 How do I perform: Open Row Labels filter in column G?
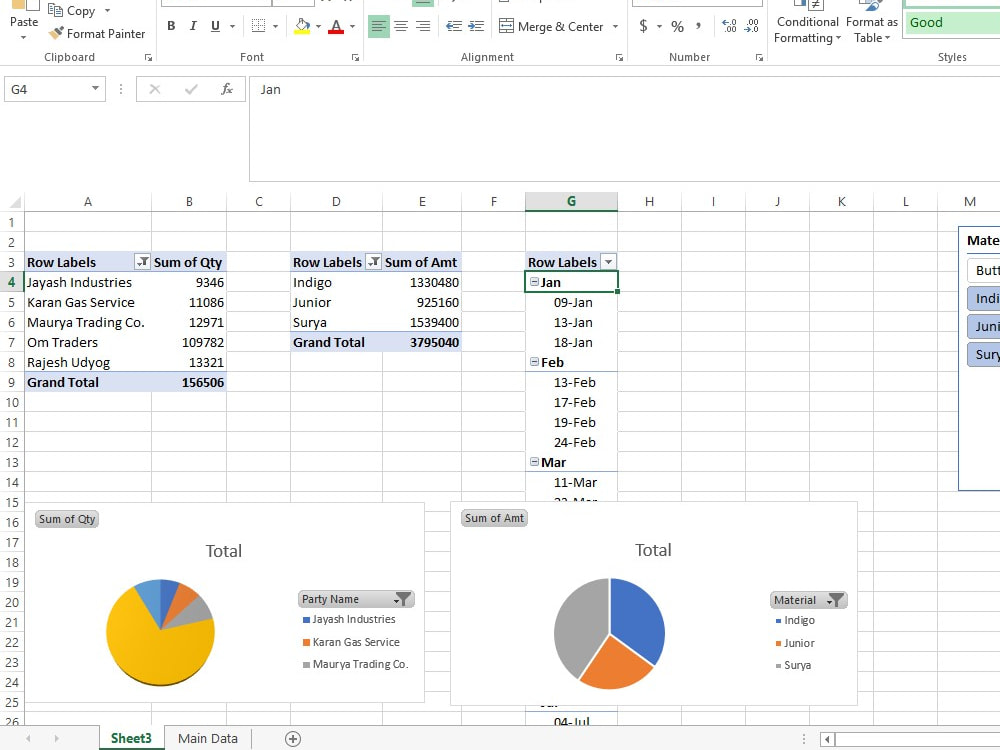[608, 261]
